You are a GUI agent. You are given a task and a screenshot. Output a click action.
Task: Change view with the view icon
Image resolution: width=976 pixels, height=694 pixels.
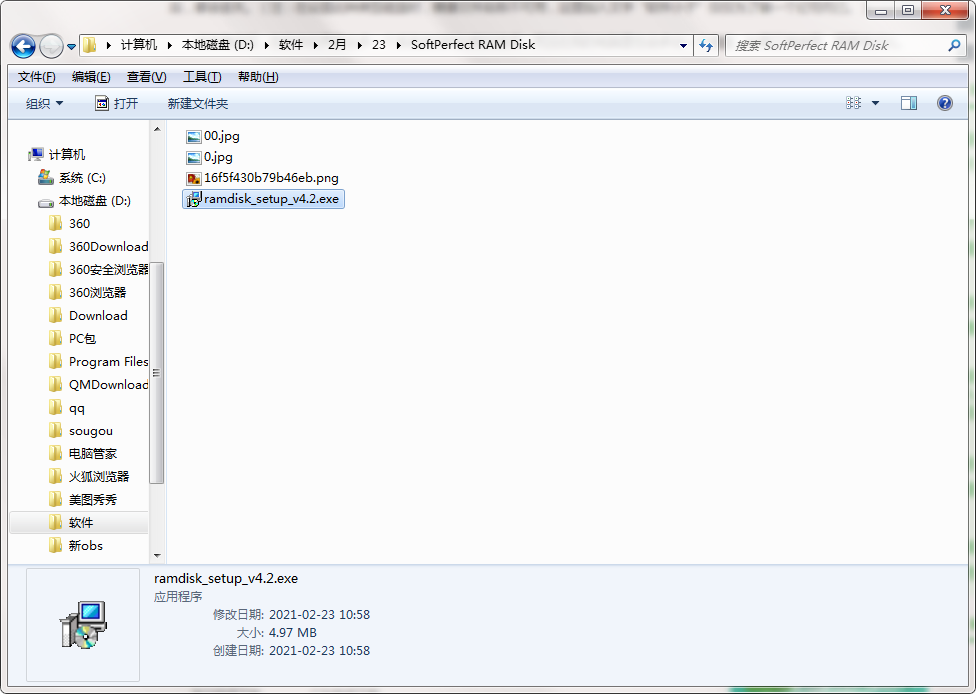click(x=853, y=103)
